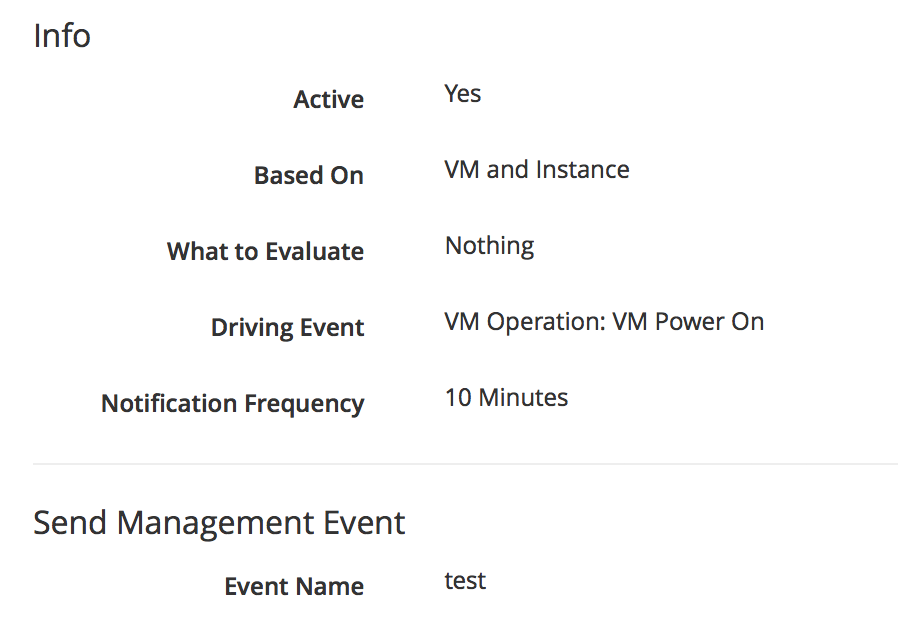This screenshot has height=644, width=898.
Task: Click the Driving Event field label
Action: click(287, 328)
